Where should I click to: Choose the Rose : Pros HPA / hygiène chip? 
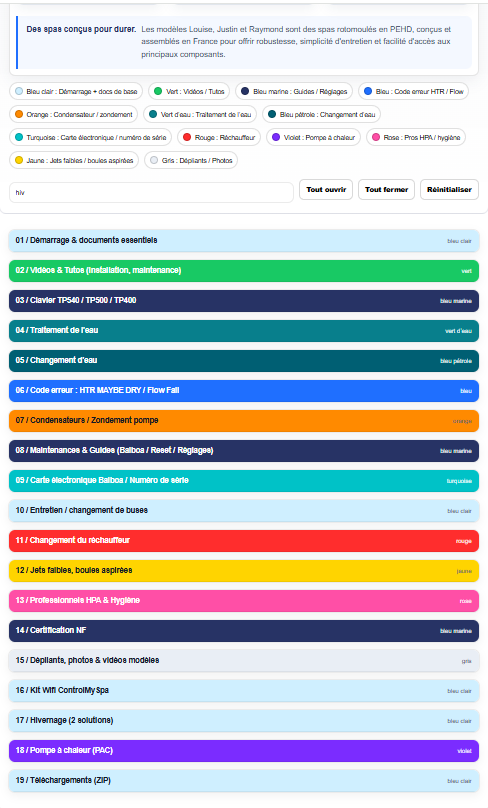[416, 138]
